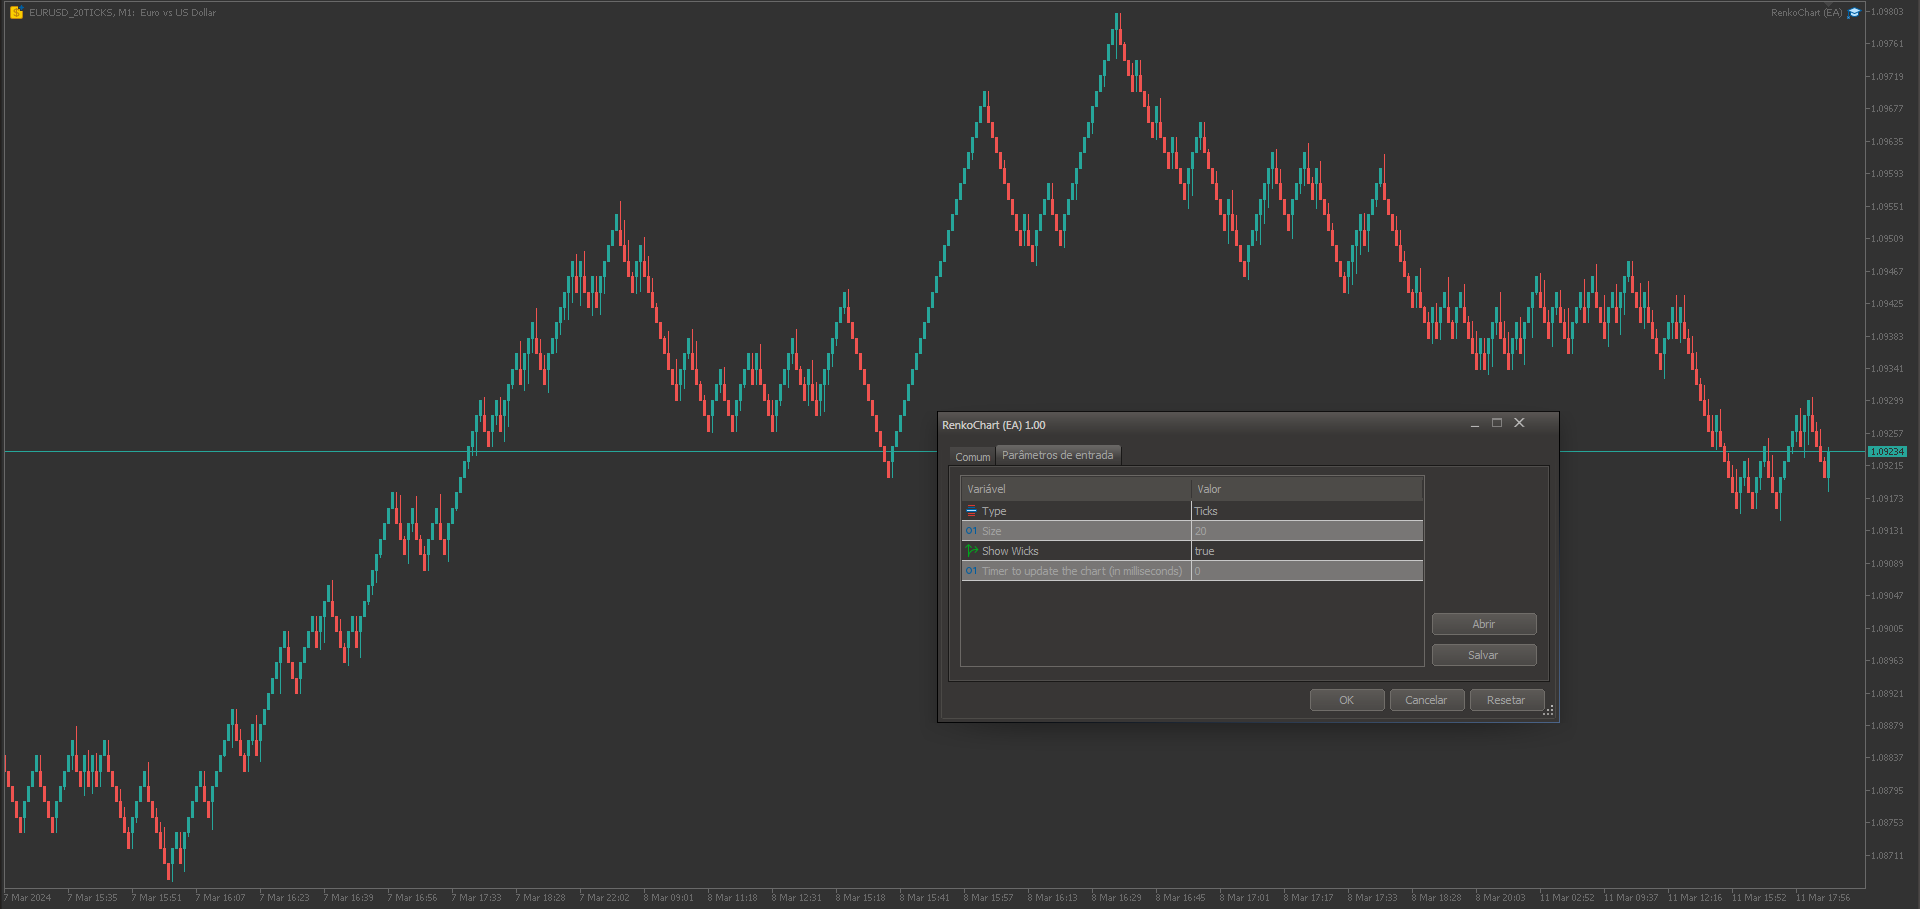Click the highlighted current price 1.09234 on the scale

(1888, 451)
